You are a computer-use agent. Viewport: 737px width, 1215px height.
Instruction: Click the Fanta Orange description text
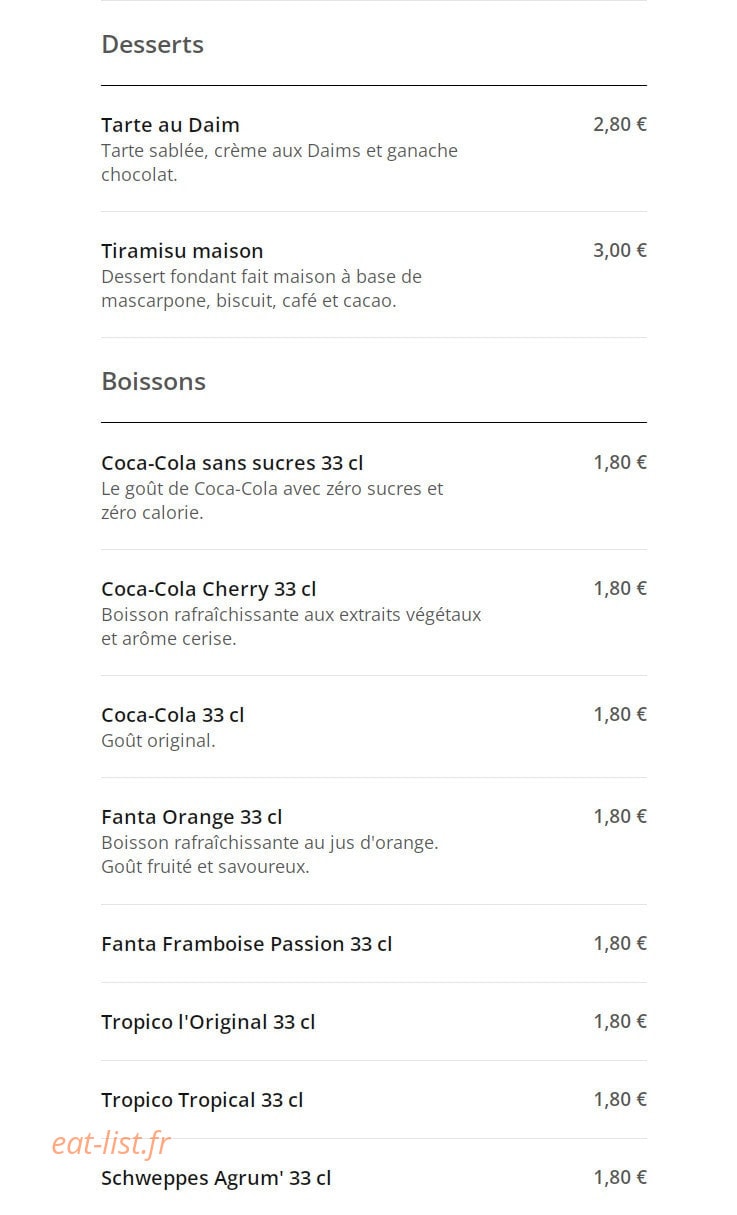pos(270,855)
